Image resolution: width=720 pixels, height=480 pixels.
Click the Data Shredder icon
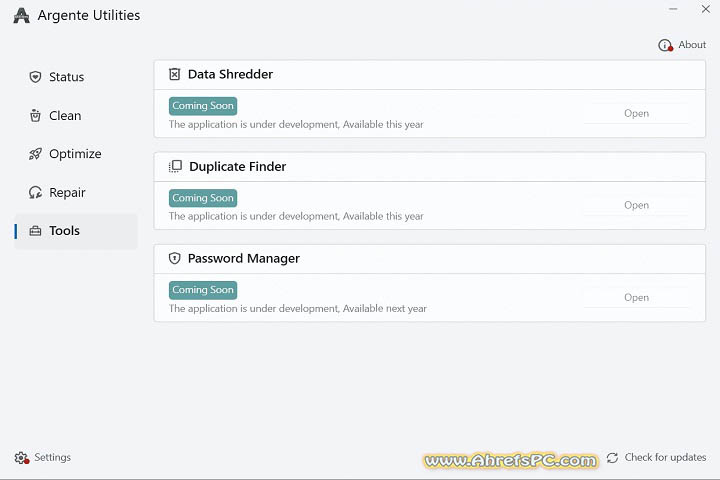click(x=174, y=74)
